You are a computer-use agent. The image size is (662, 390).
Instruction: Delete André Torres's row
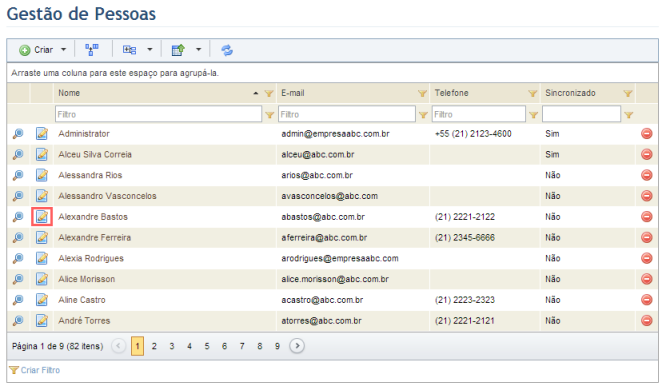point(646,321)
